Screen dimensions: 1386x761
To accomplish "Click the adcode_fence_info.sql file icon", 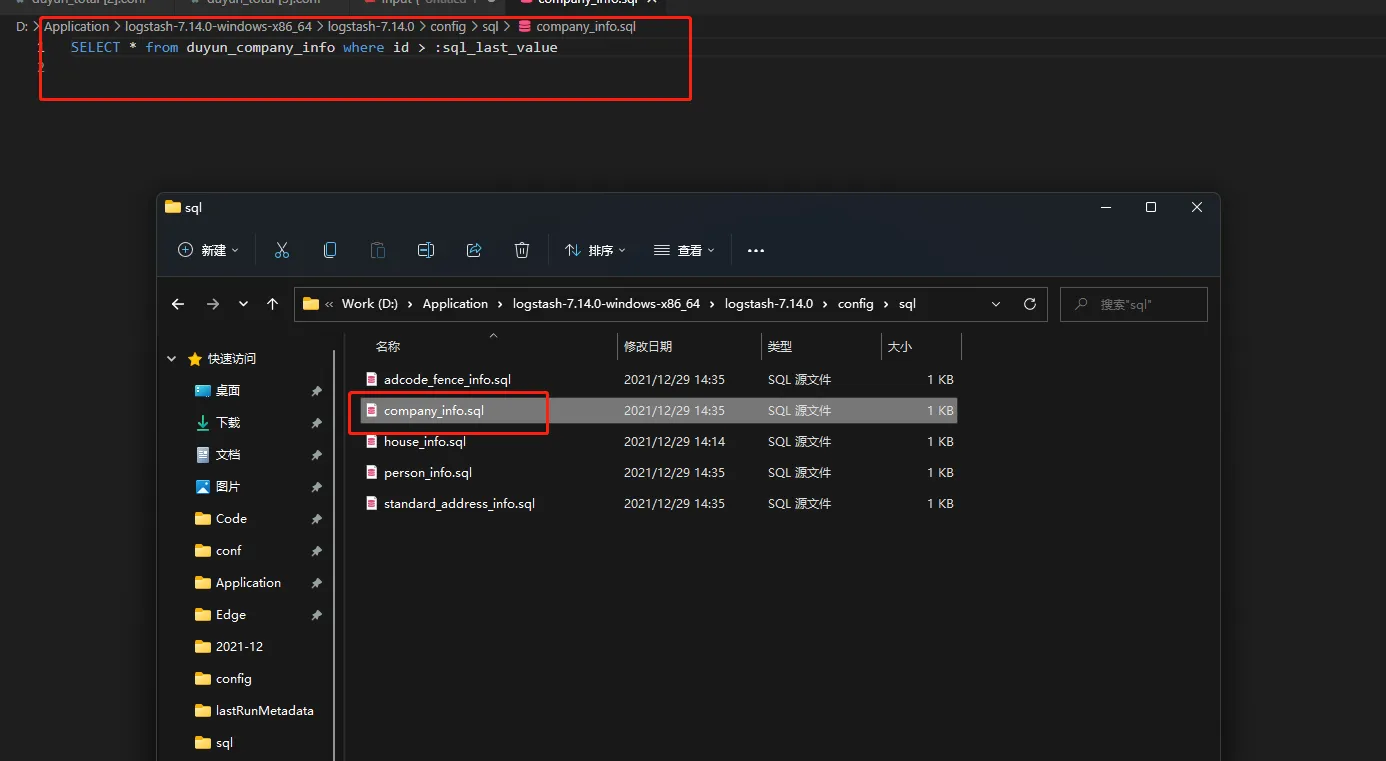I will (x=371, y=380).
